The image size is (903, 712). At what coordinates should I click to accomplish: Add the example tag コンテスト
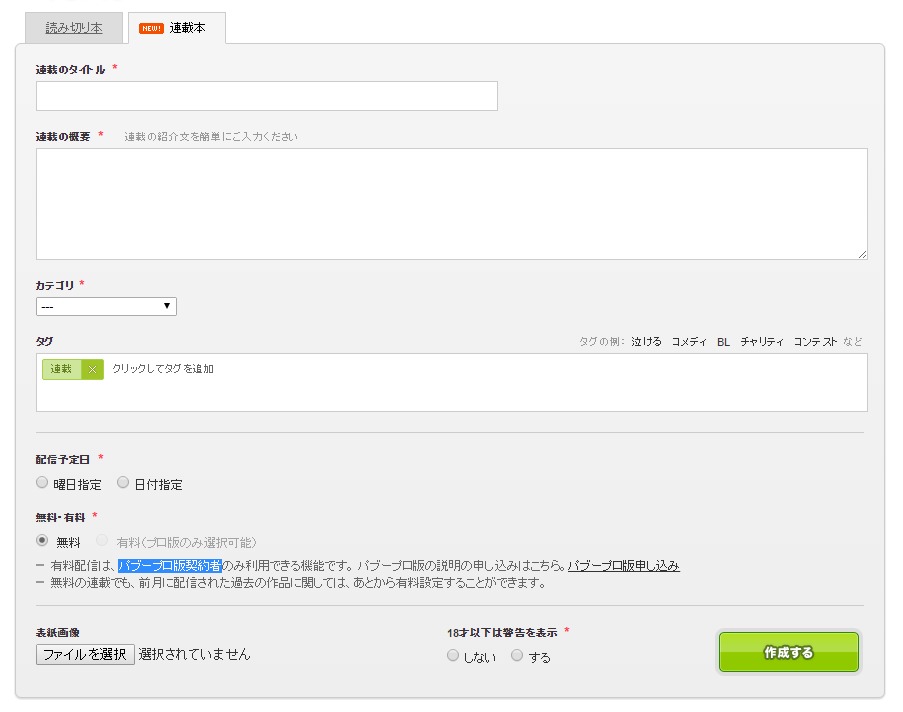[815, 342]
